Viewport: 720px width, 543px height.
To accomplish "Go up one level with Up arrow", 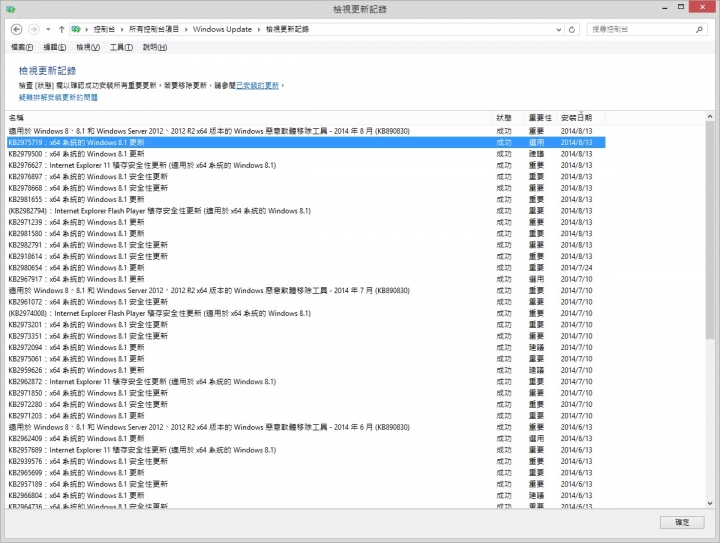I will coord(62,29).
